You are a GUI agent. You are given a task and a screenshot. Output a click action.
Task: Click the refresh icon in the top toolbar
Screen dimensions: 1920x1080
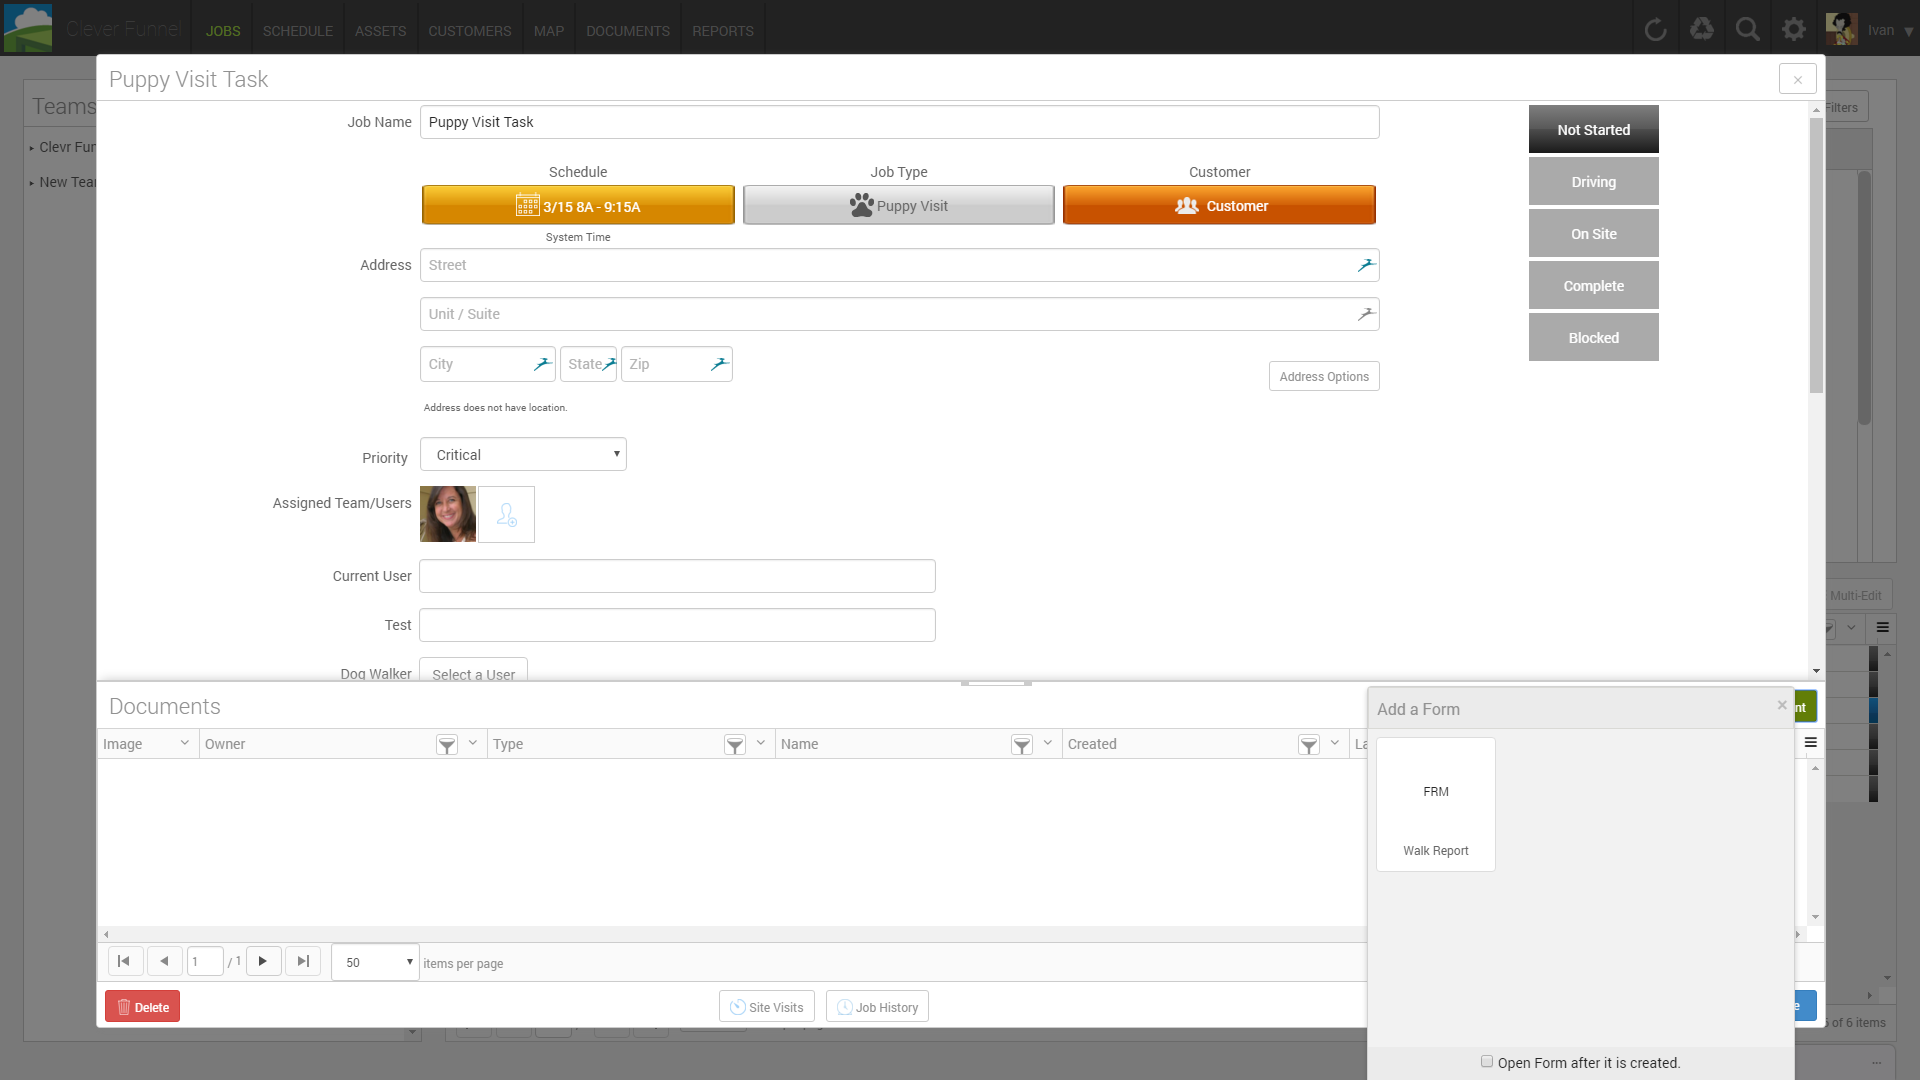[x=1656, y=28]
